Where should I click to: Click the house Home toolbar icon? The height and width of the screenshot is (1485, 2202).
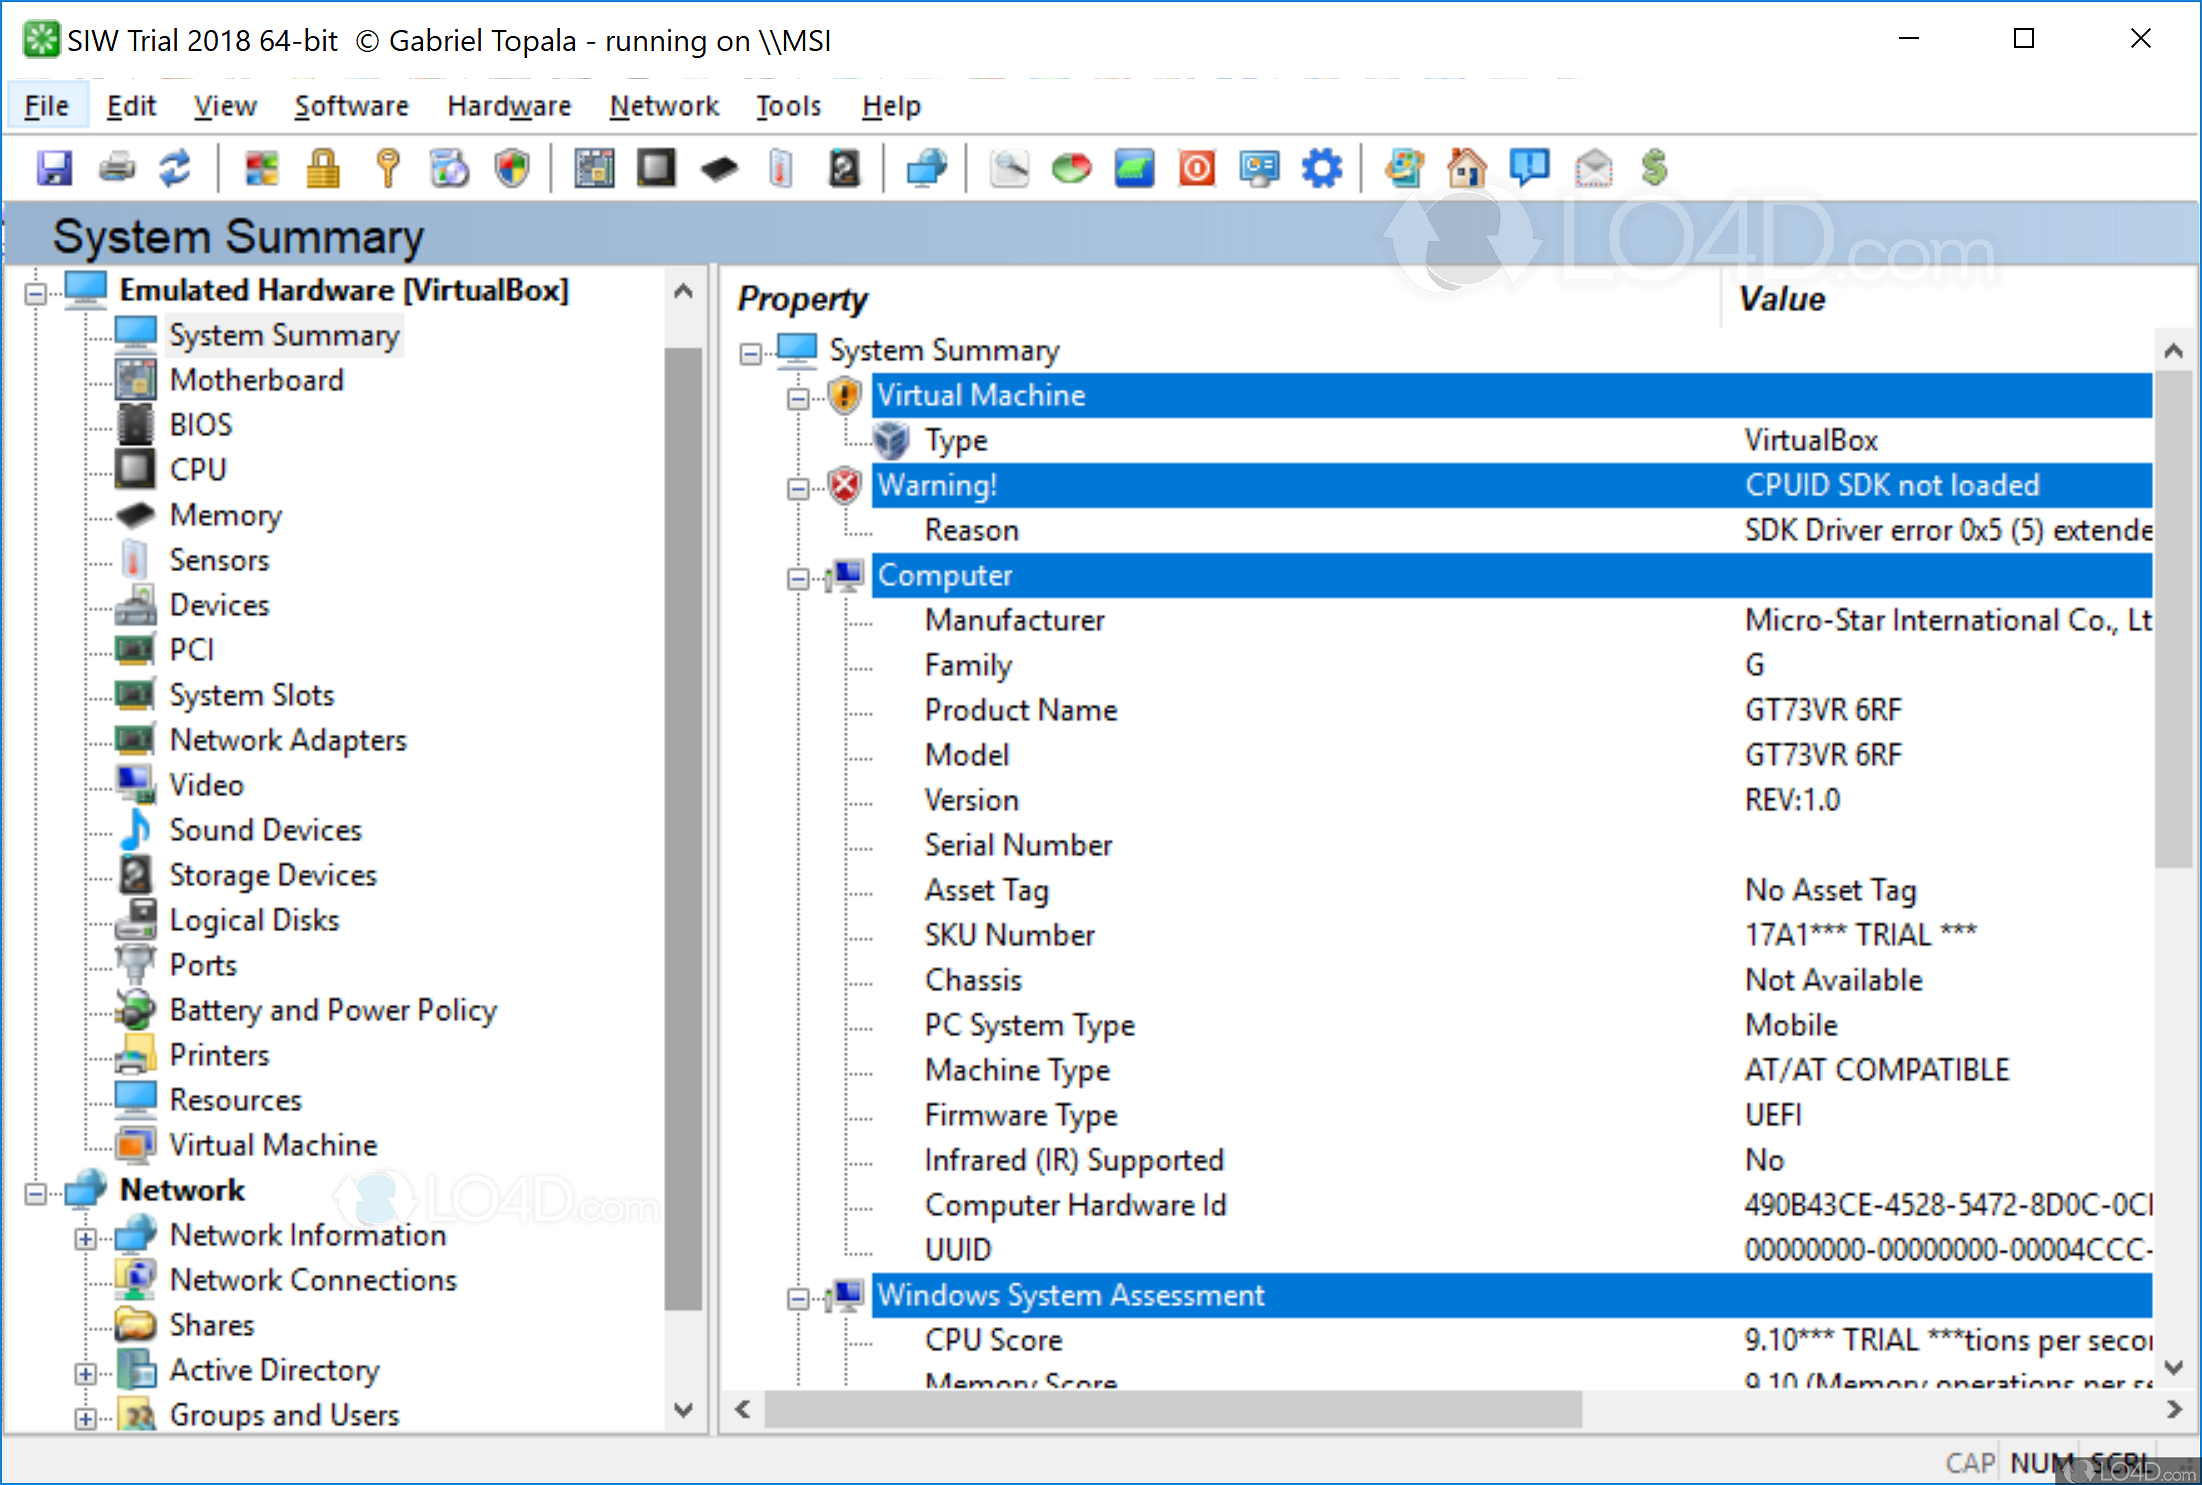1467,168
